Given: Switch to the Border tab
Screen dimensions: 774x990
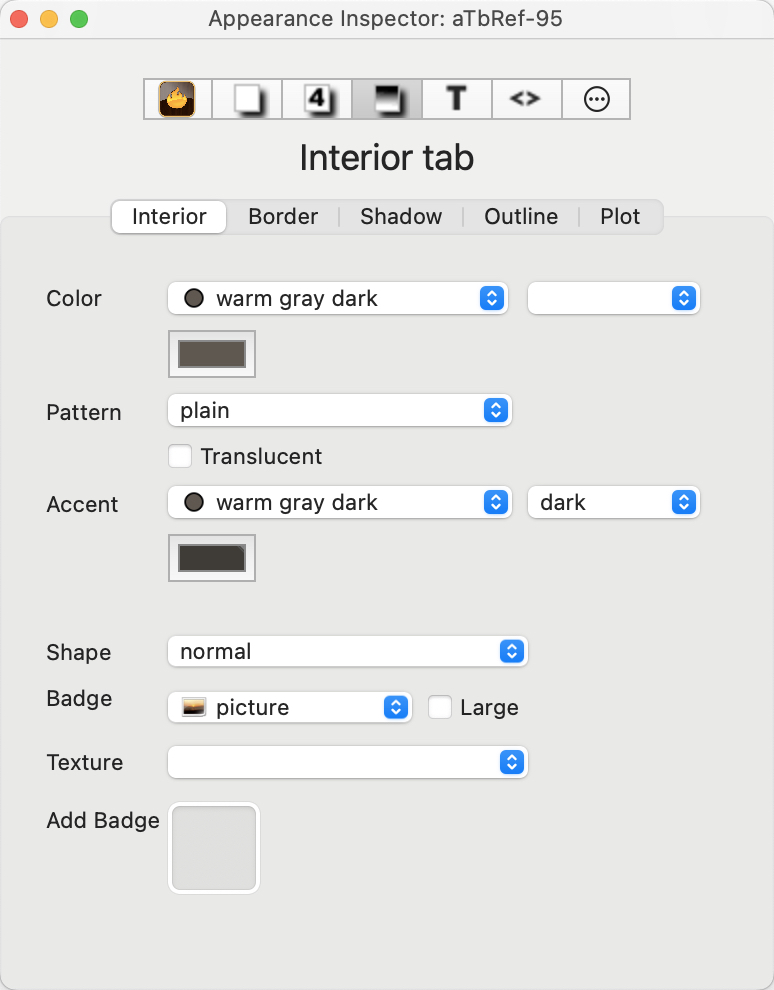Looking at the screenshot, I should (283, 216).
